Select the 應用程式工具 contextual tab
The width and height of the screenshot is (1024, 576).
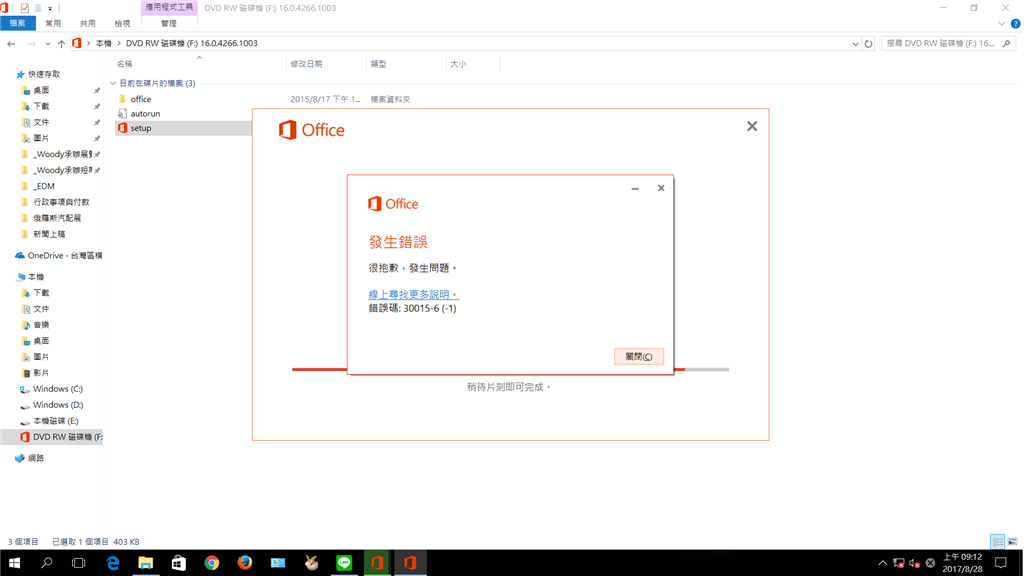pyautogui.click(x=169, y=7)
